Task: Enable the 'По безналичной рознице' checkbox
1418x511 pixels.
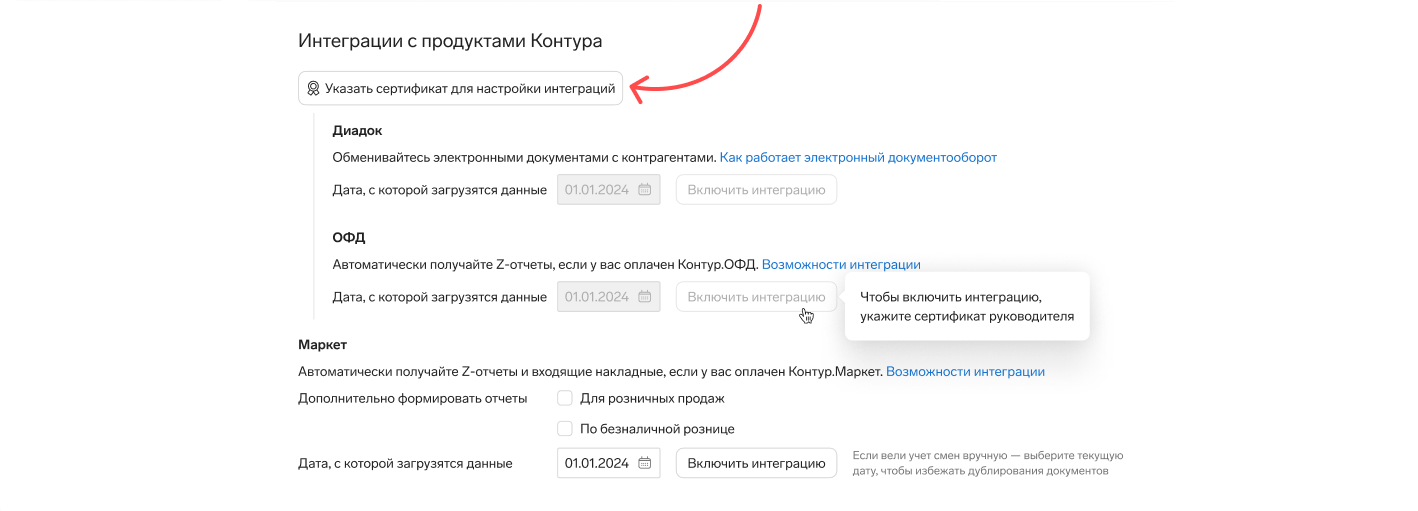Action: pyautogui.click(x=565, y=429)
